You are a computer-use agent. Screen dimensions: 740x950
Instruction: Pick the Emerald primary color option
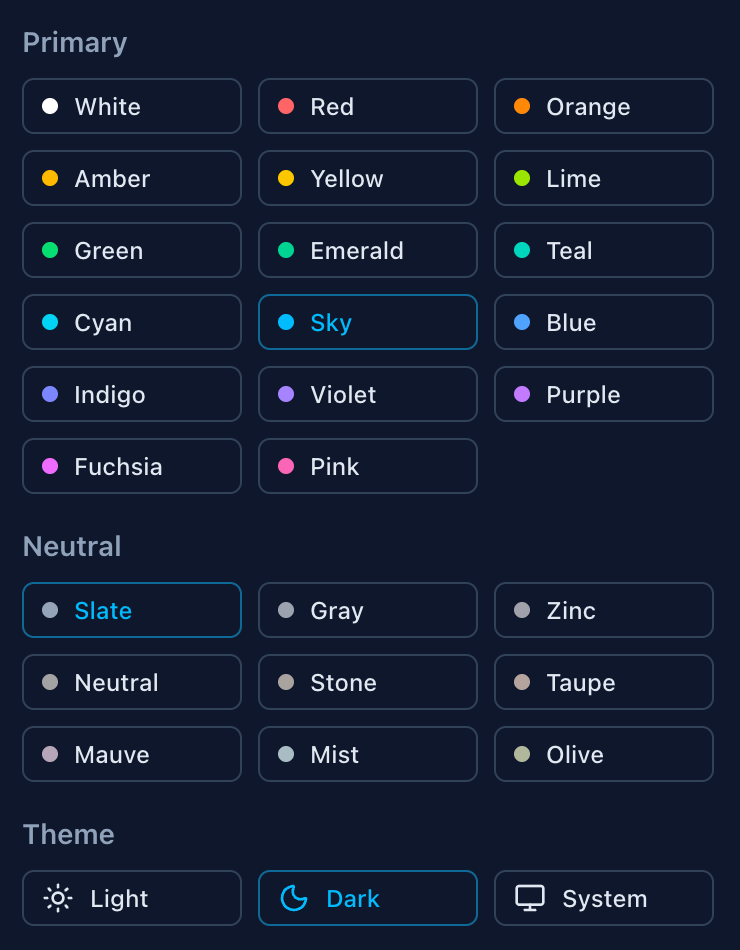[367, 250]
